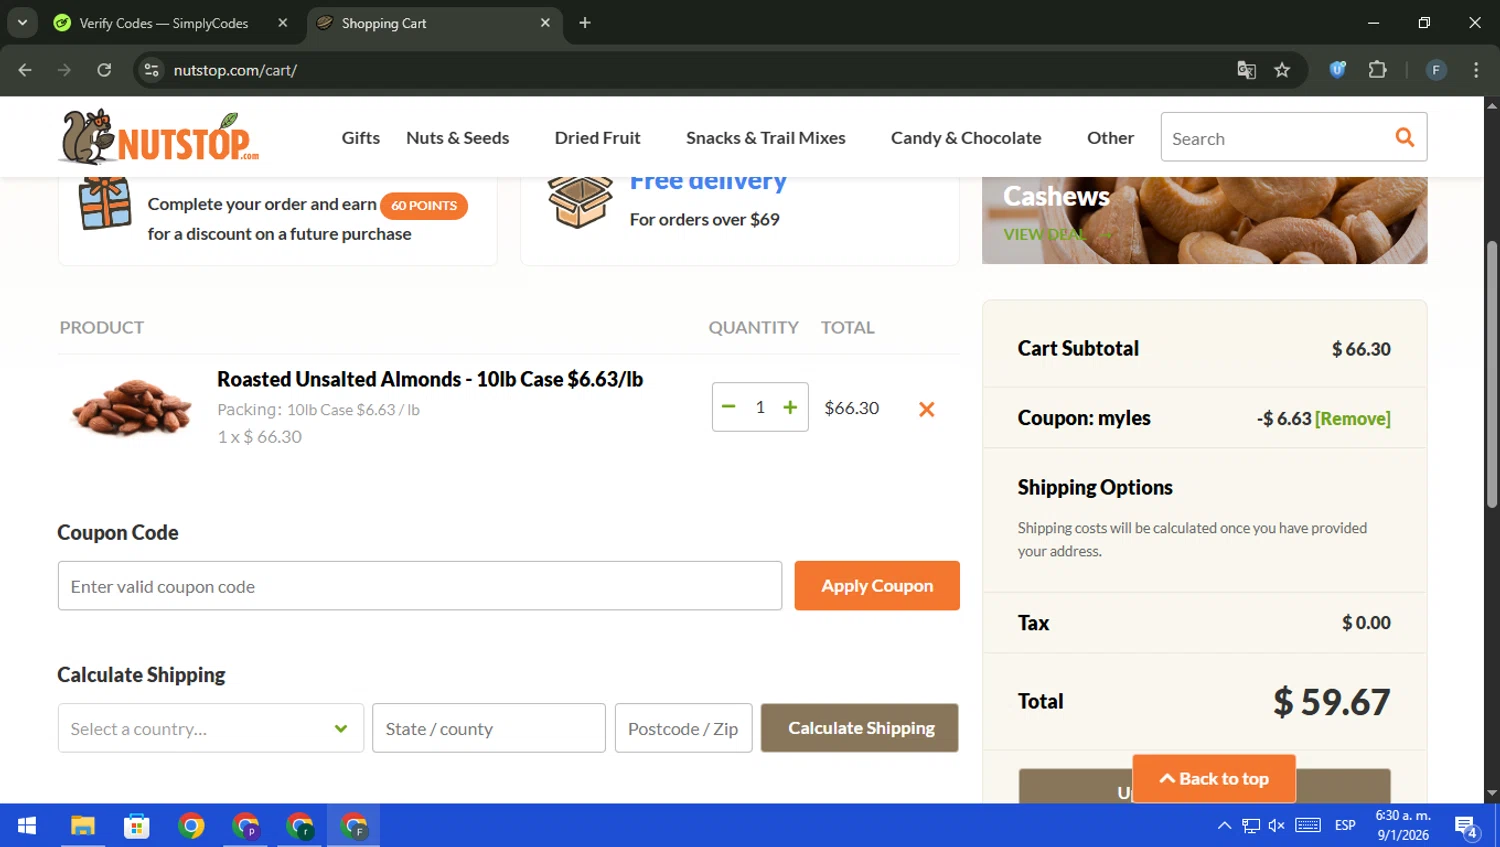Click the $ 59.67 total amount

1331,702
